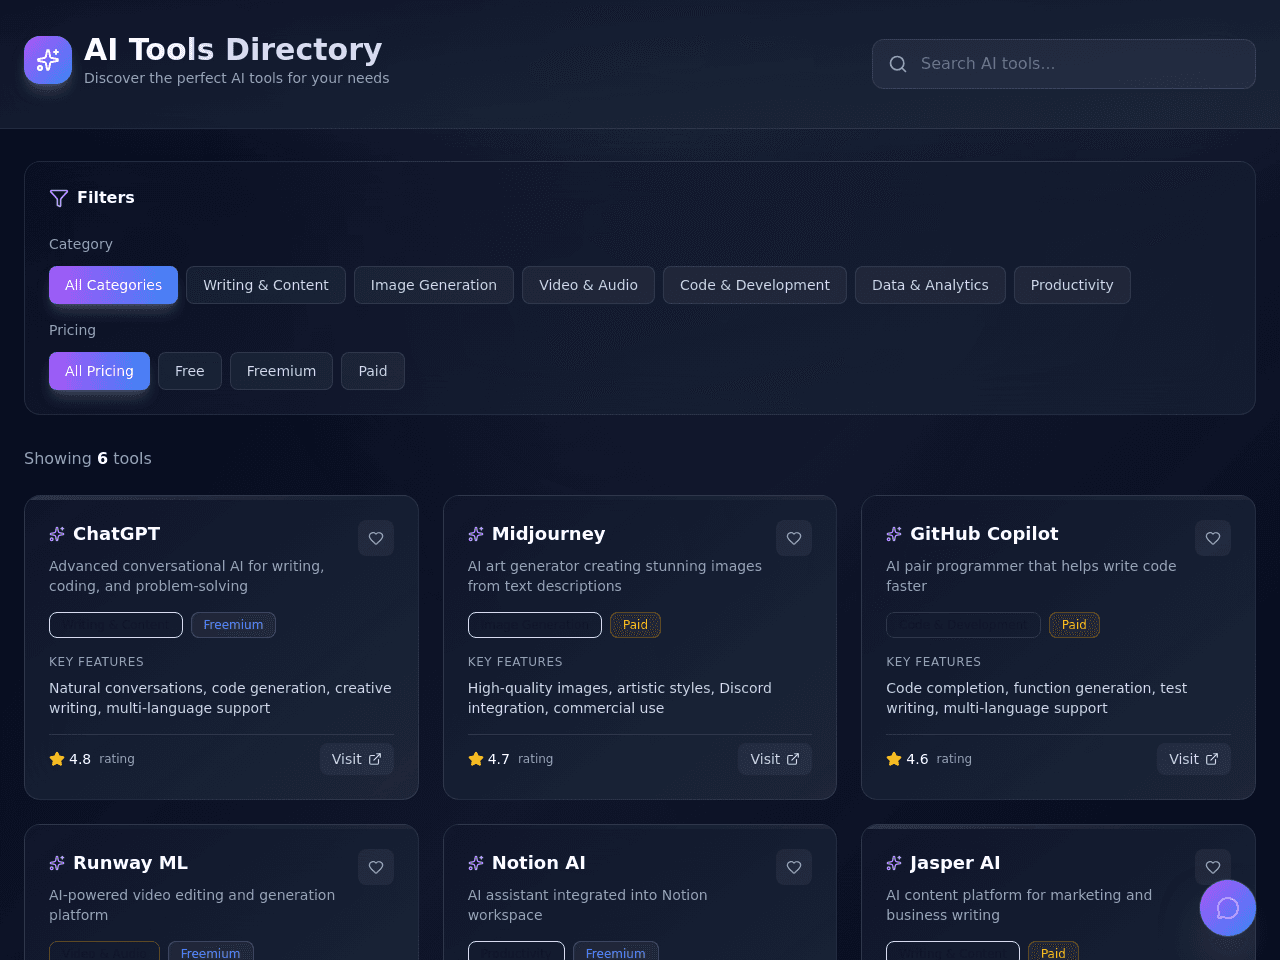Show only Paid tools in the Pricing filter

[x=373, y=371]
